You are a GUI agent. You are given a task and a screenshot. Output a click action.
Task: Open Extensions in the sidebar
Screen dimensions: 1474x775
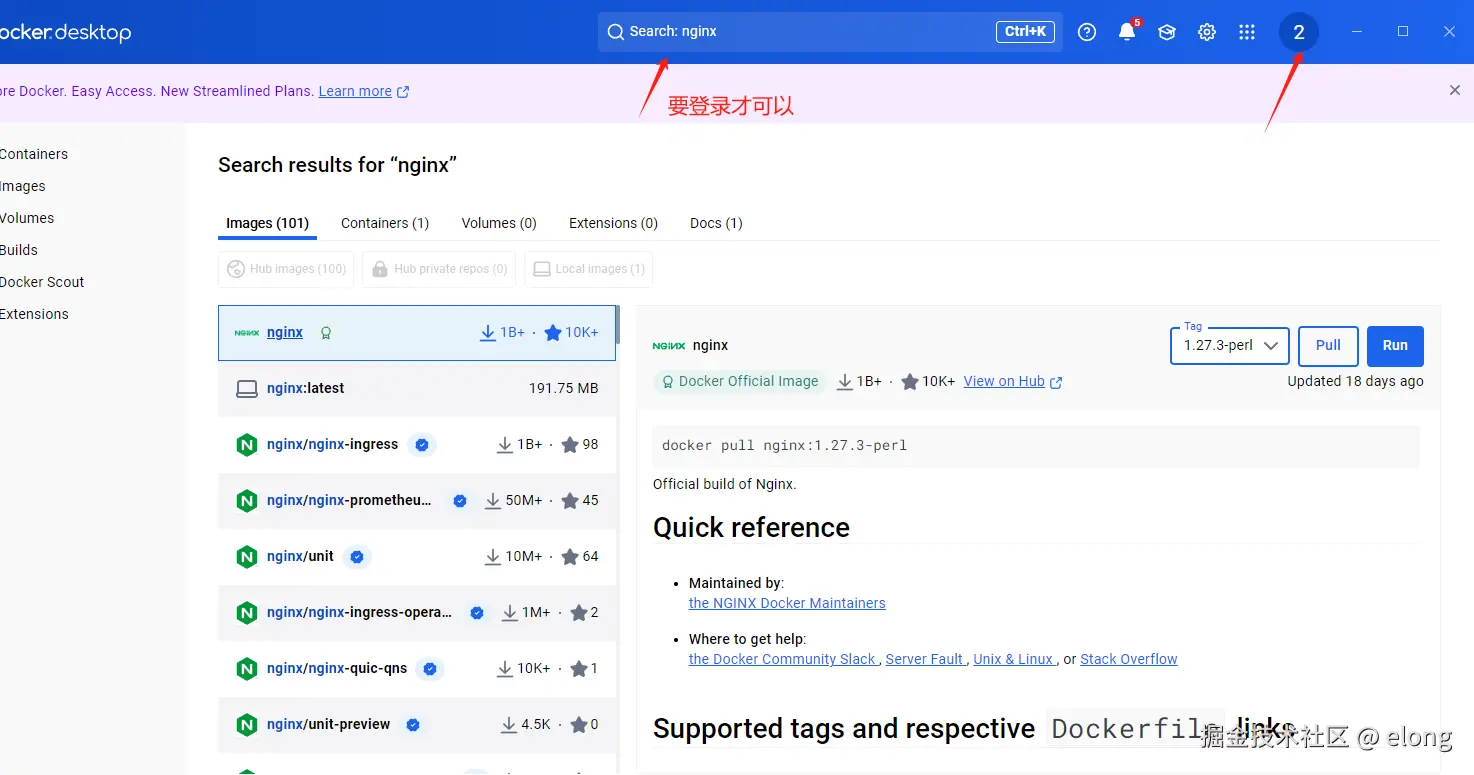point(34,314)
